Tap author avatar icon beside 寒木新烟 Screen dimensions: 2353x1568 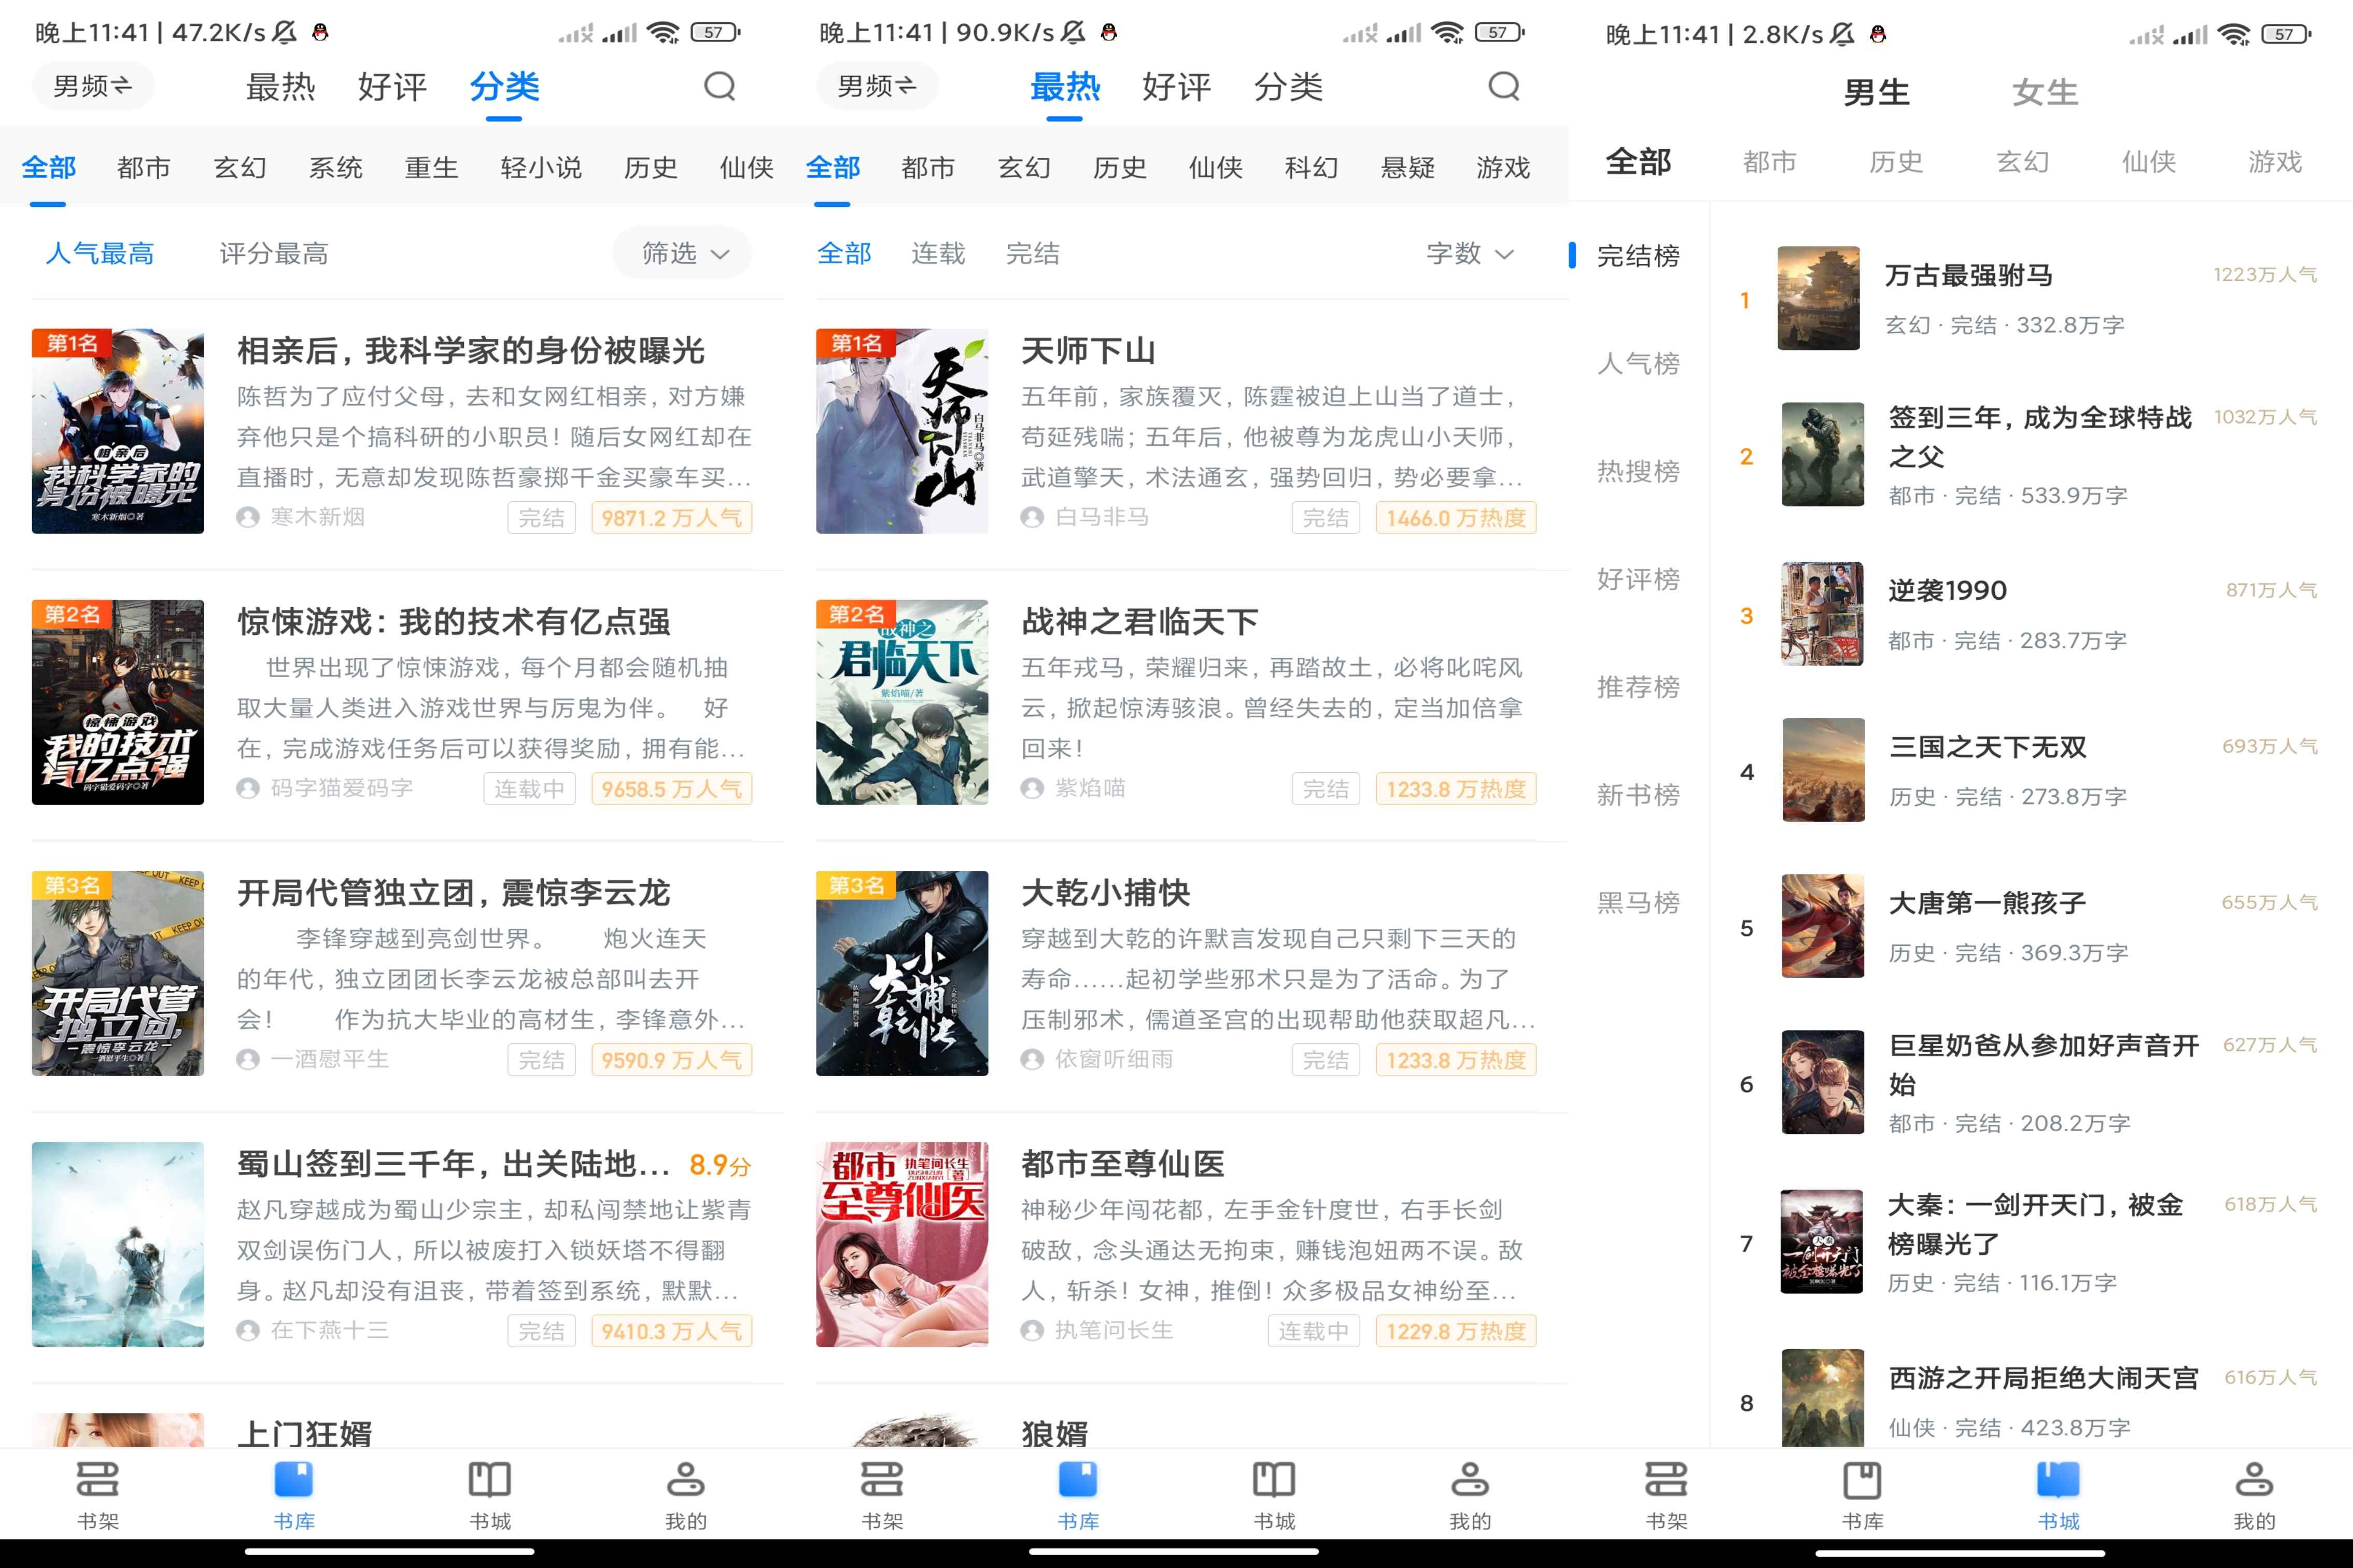coord(248,517)
